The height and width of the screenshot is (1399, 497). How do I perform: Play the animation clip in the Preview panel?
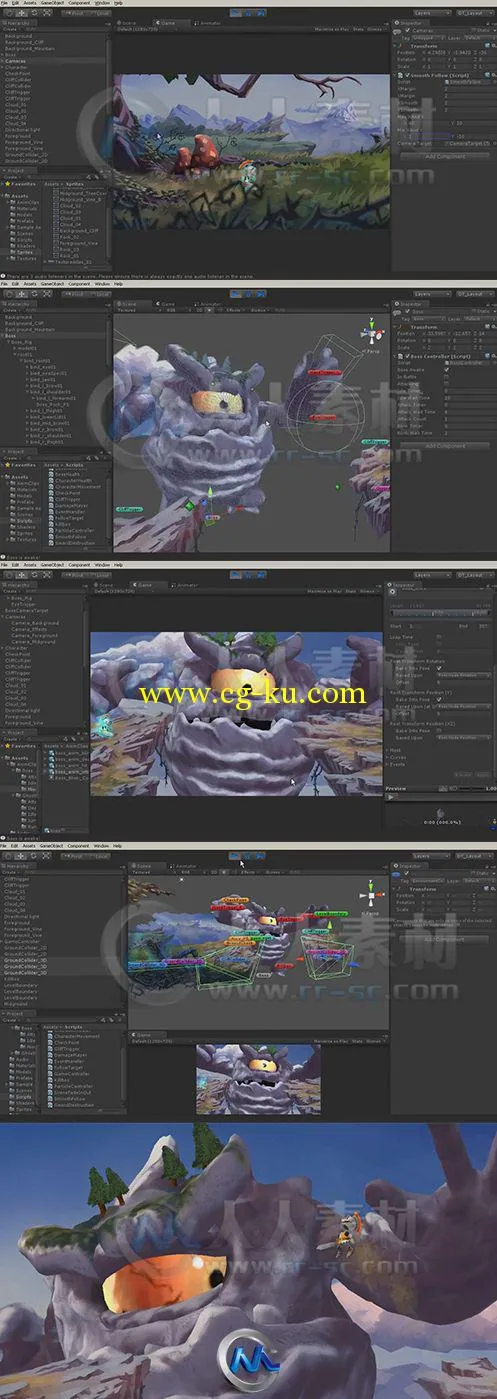coord(391,797)
